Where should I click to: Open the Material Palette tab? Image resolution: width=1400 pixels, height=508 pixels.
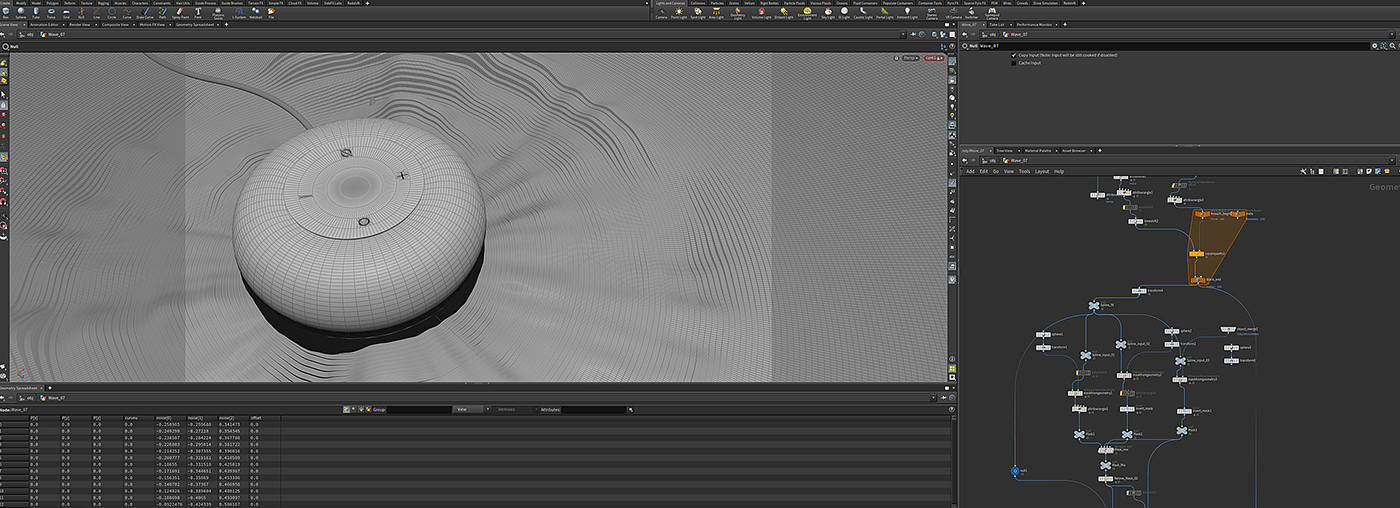tap(1037, 150)
